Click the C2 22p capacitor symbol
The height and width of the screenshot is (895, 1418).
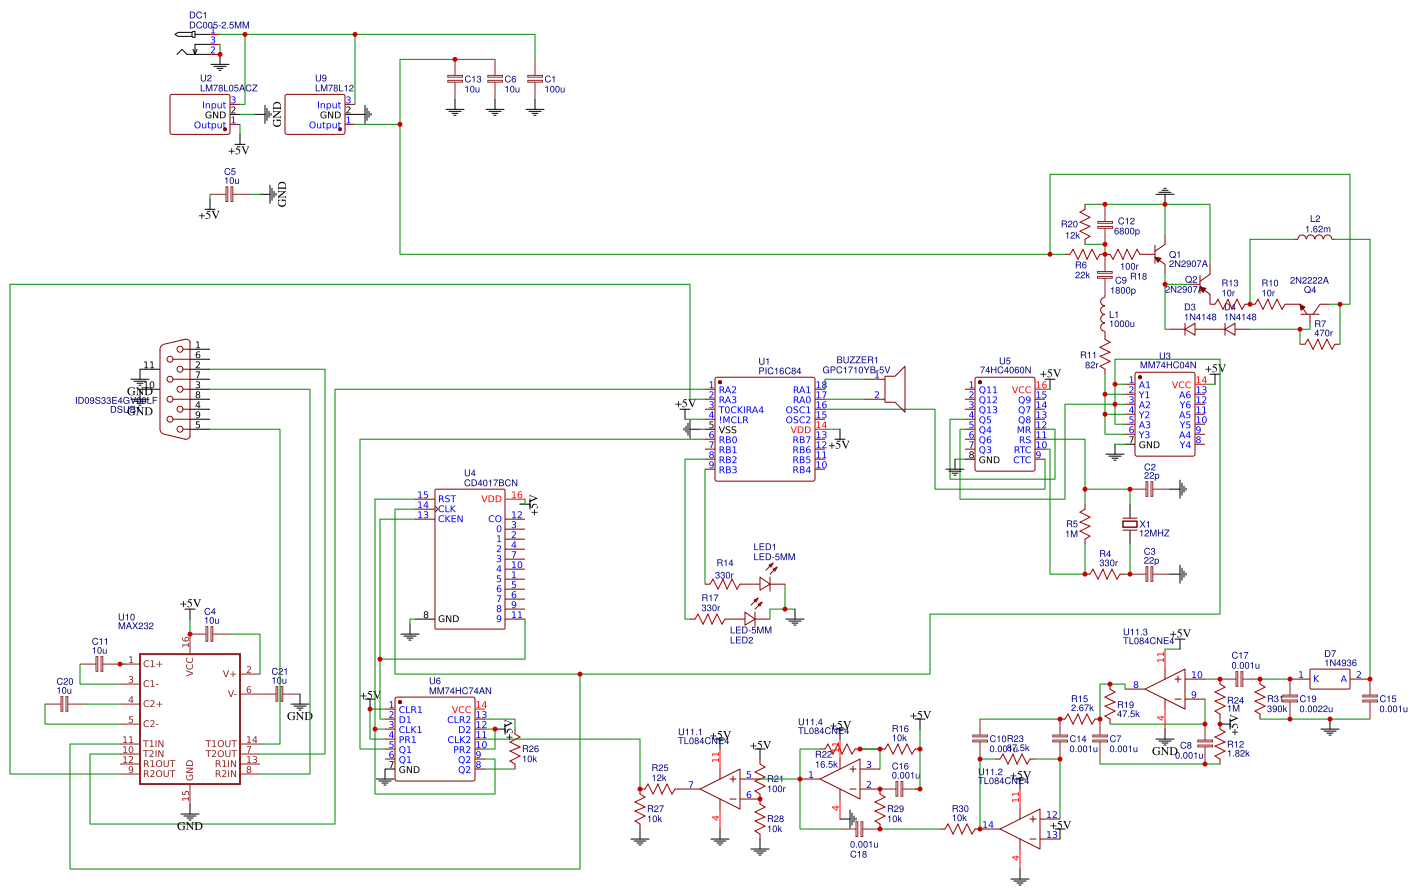(1150, 489)
